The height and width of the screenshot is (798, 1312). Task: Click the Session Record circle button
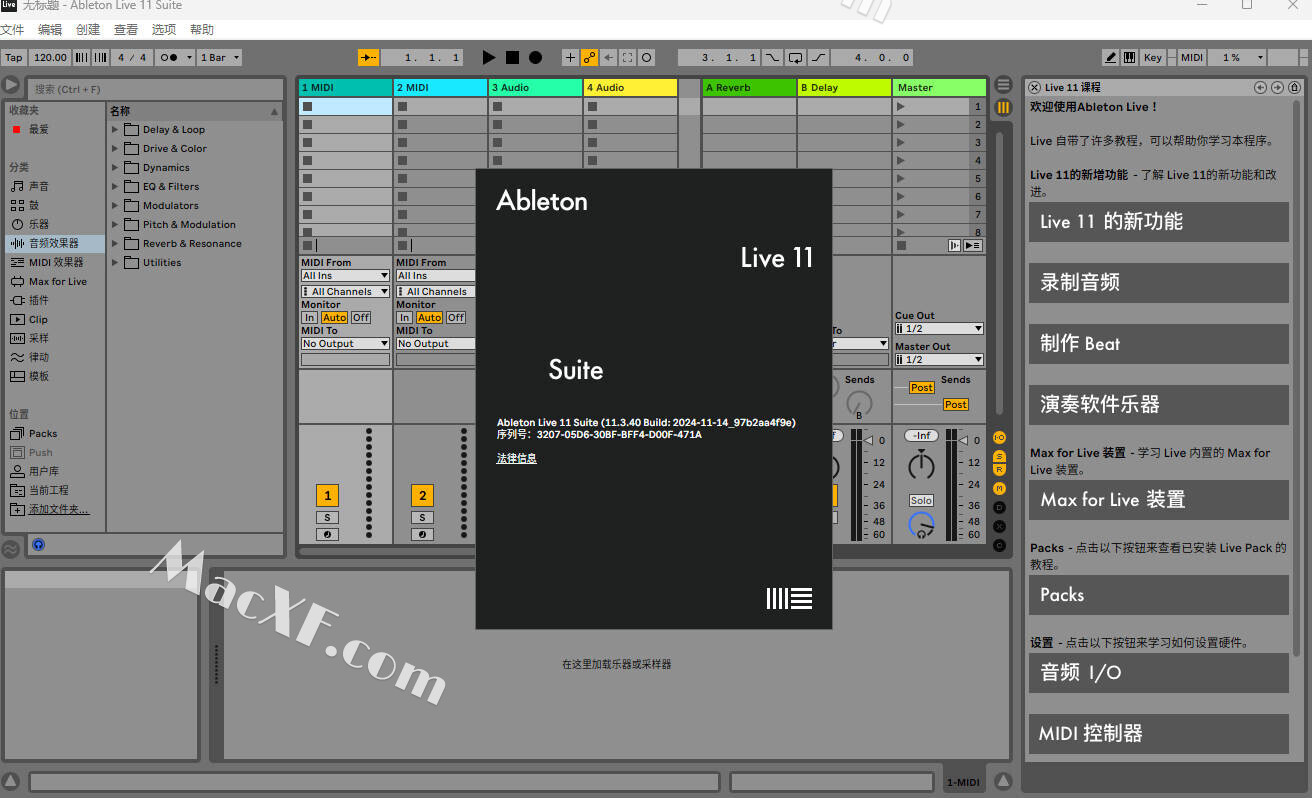pyautogui.click(x=646, y=58)
